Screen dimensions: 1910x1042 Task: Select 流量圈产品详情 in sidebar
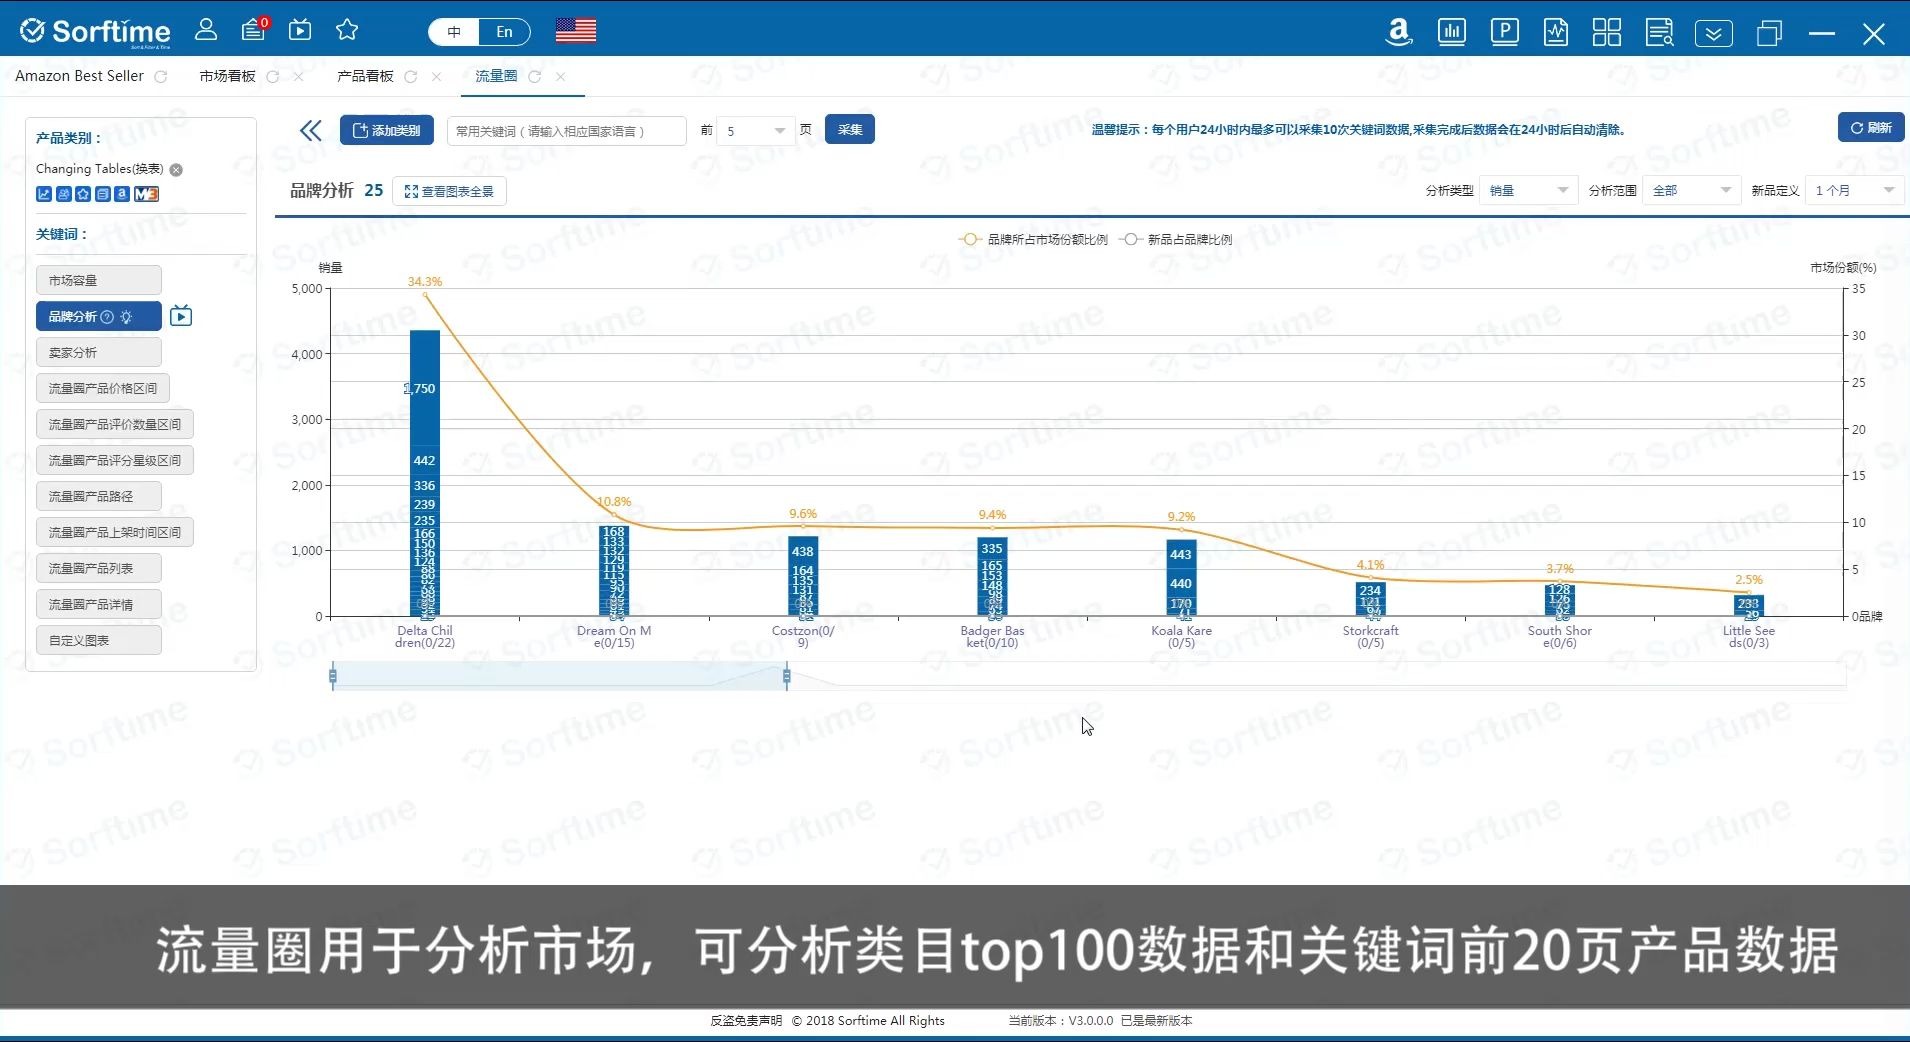[x=98, y=604]
